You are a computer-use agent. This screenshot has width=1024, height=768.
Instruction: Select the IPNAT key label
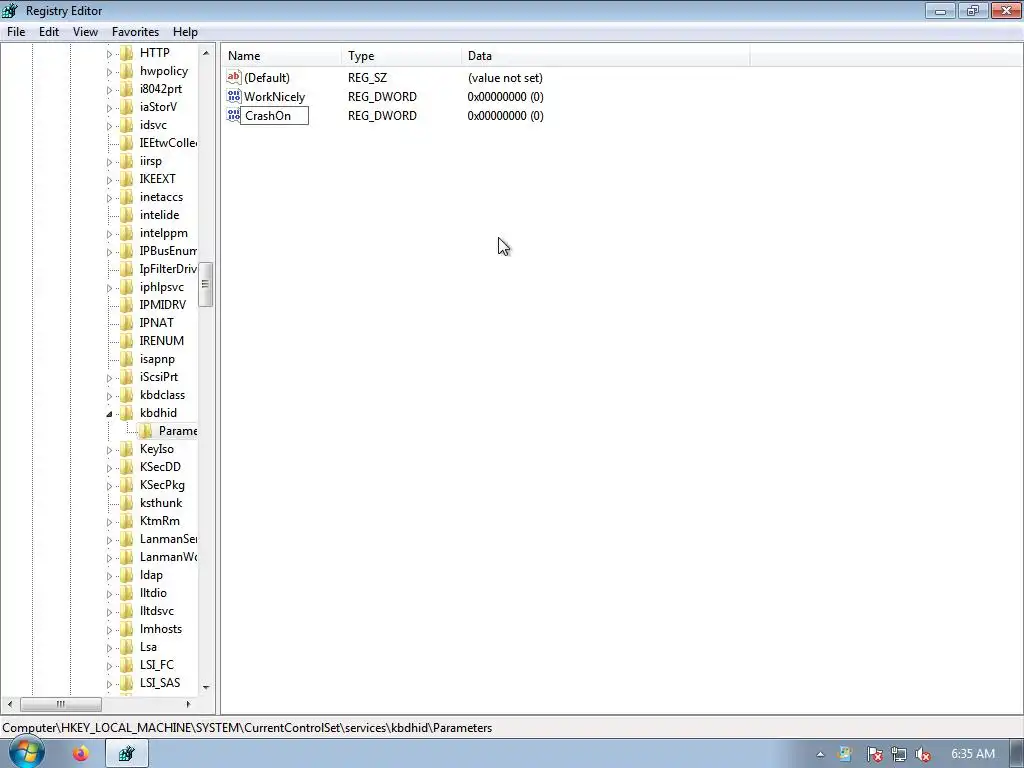click(157, 323)
